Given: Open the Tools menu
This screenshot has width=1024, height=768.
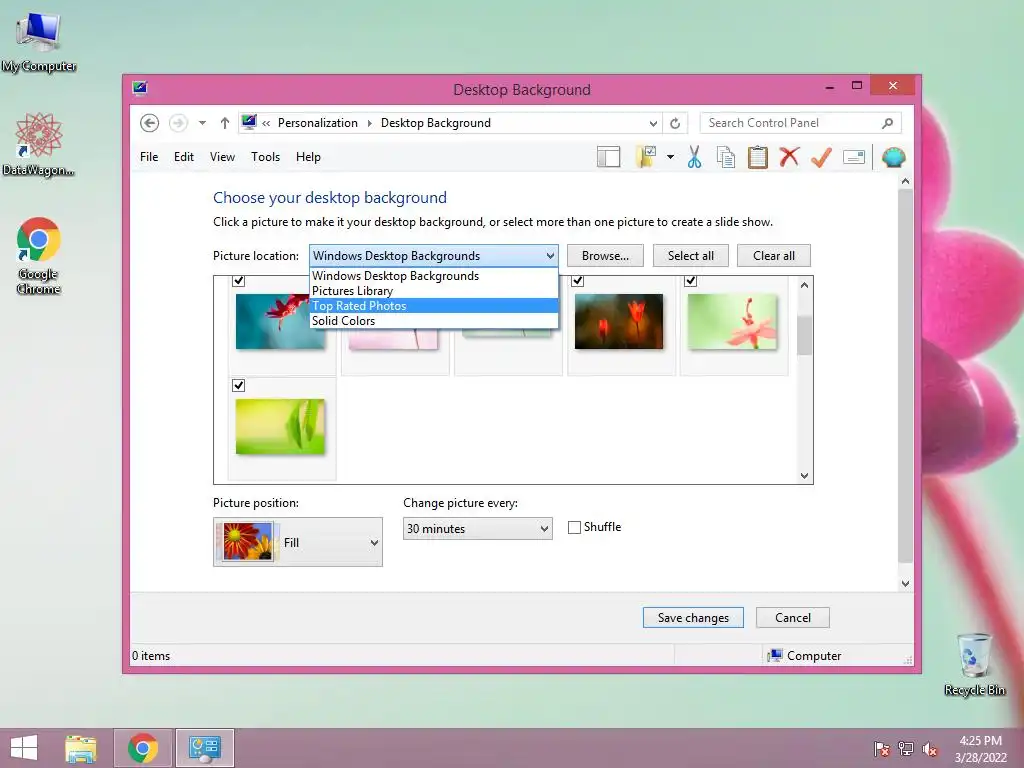Looking at the screenshot, I should click(265, 157).
